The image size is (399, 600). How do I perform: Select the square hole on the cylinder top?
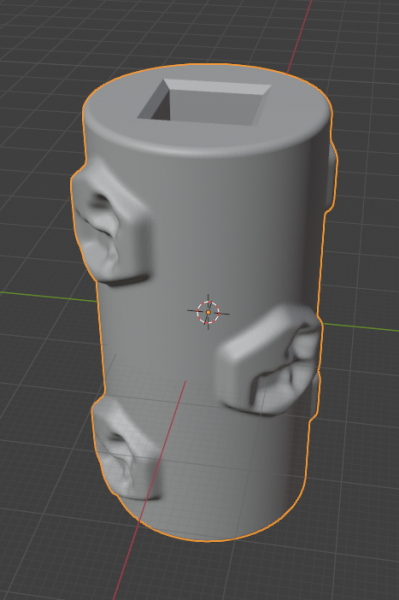(204, 102)
